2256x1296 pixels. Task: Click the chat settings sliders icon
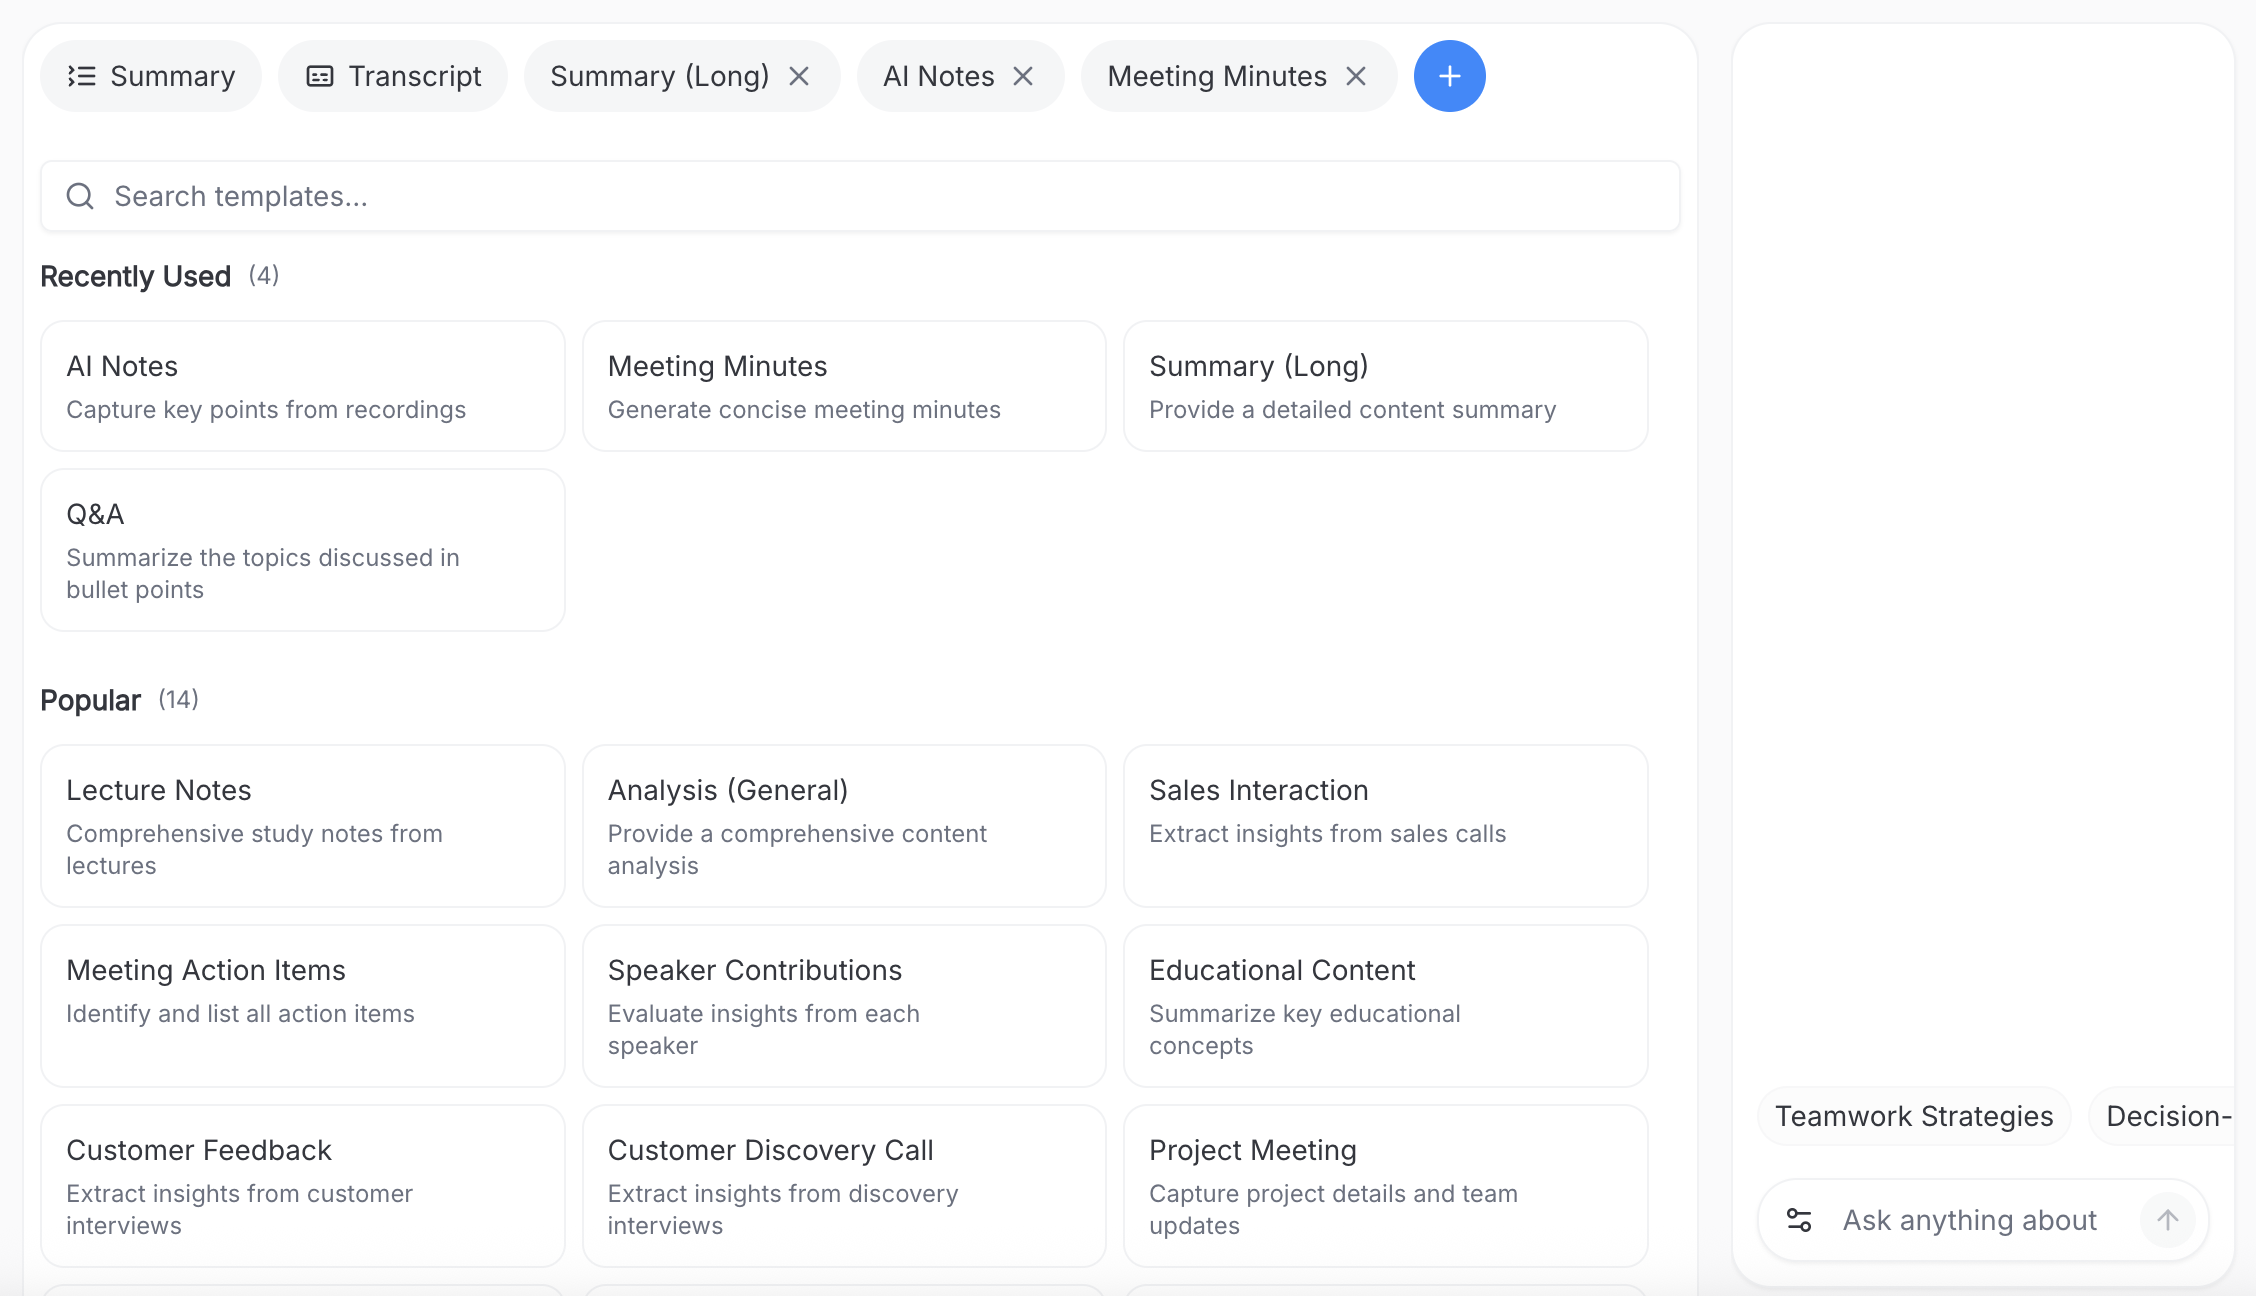point(1799,1220)
